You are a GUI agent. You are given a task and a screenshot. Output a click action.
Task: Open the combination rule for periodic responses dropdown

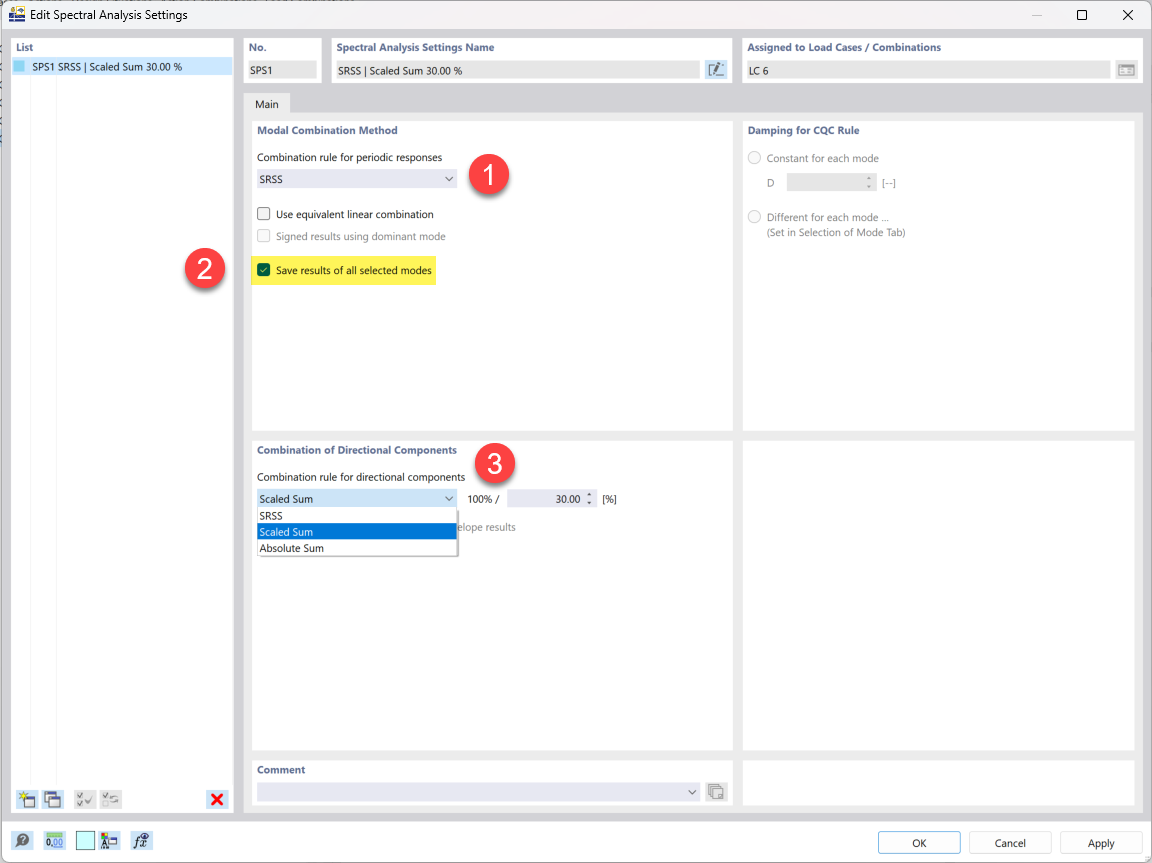(x=446, y=178)
